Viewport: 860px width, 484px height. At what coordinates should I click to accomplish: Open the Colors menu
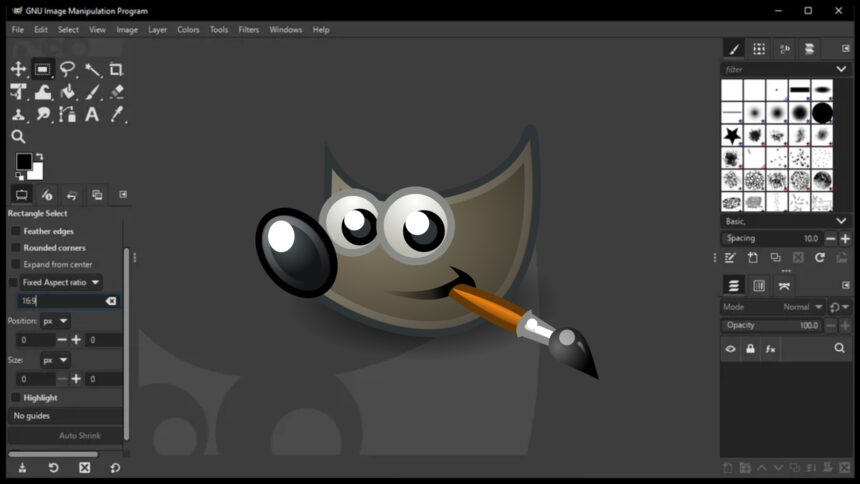click(188, 30)
